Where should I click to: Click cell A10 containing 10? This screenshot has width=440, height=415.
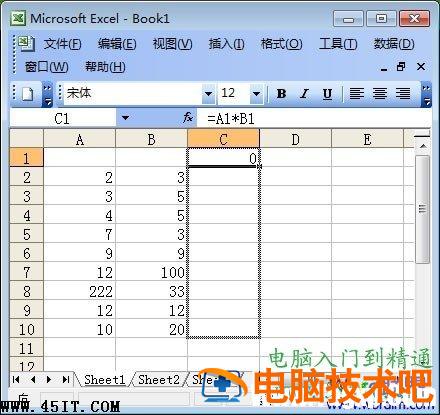coord(80,329)
